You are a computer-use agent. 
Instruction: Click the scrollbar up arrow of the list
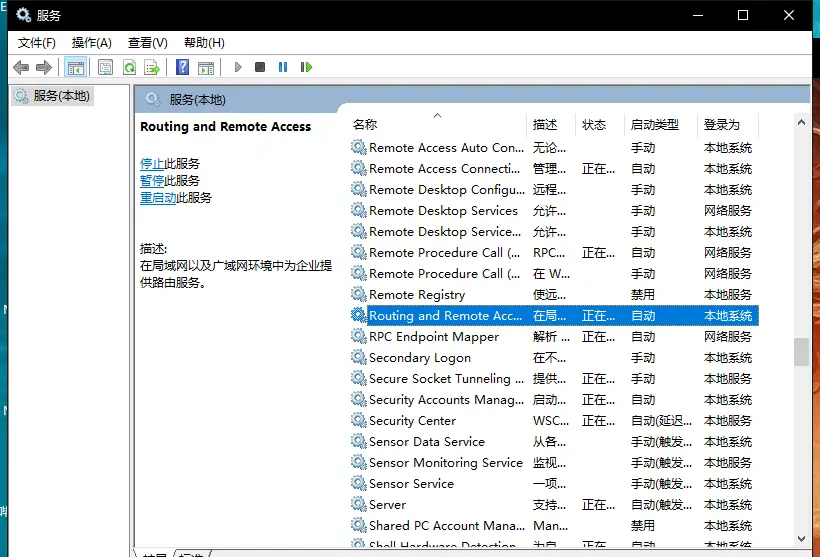[801, 122]
